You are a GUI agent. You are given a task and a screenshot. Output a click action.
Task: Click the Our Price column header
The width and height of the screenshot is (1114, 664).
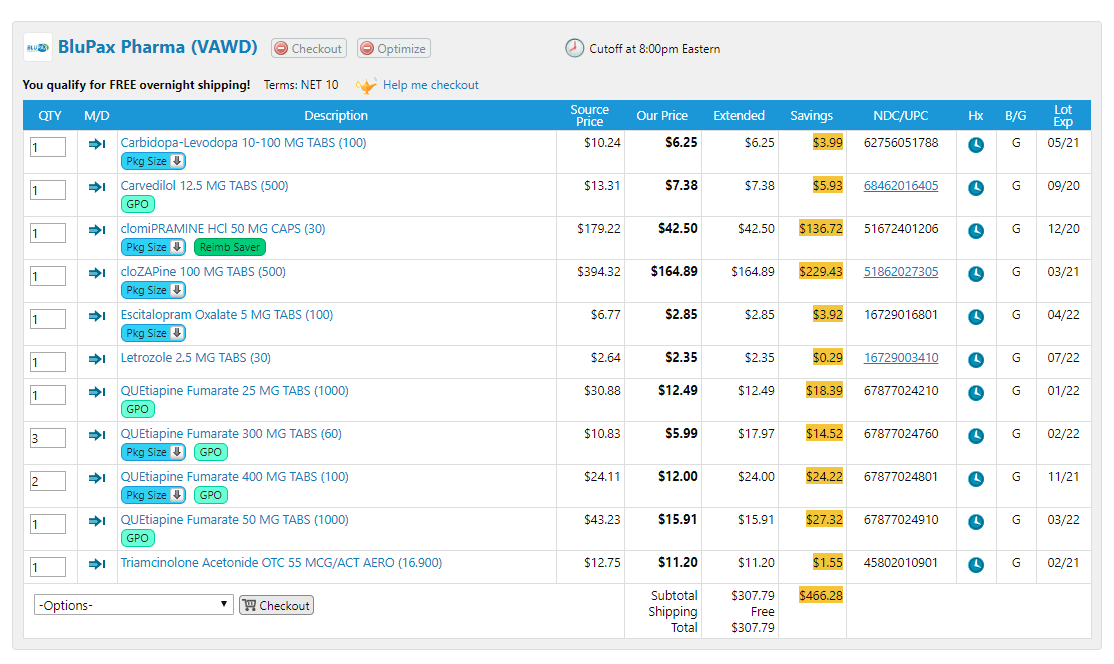click(x=662, y=115)
